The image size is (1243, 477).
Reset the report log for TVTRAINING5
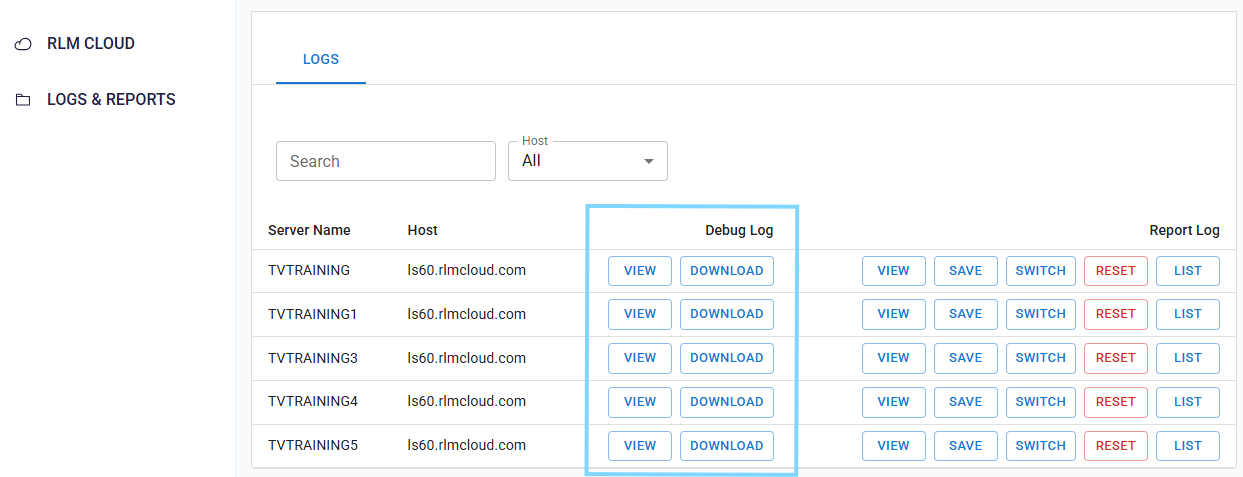coord(1116,446)
